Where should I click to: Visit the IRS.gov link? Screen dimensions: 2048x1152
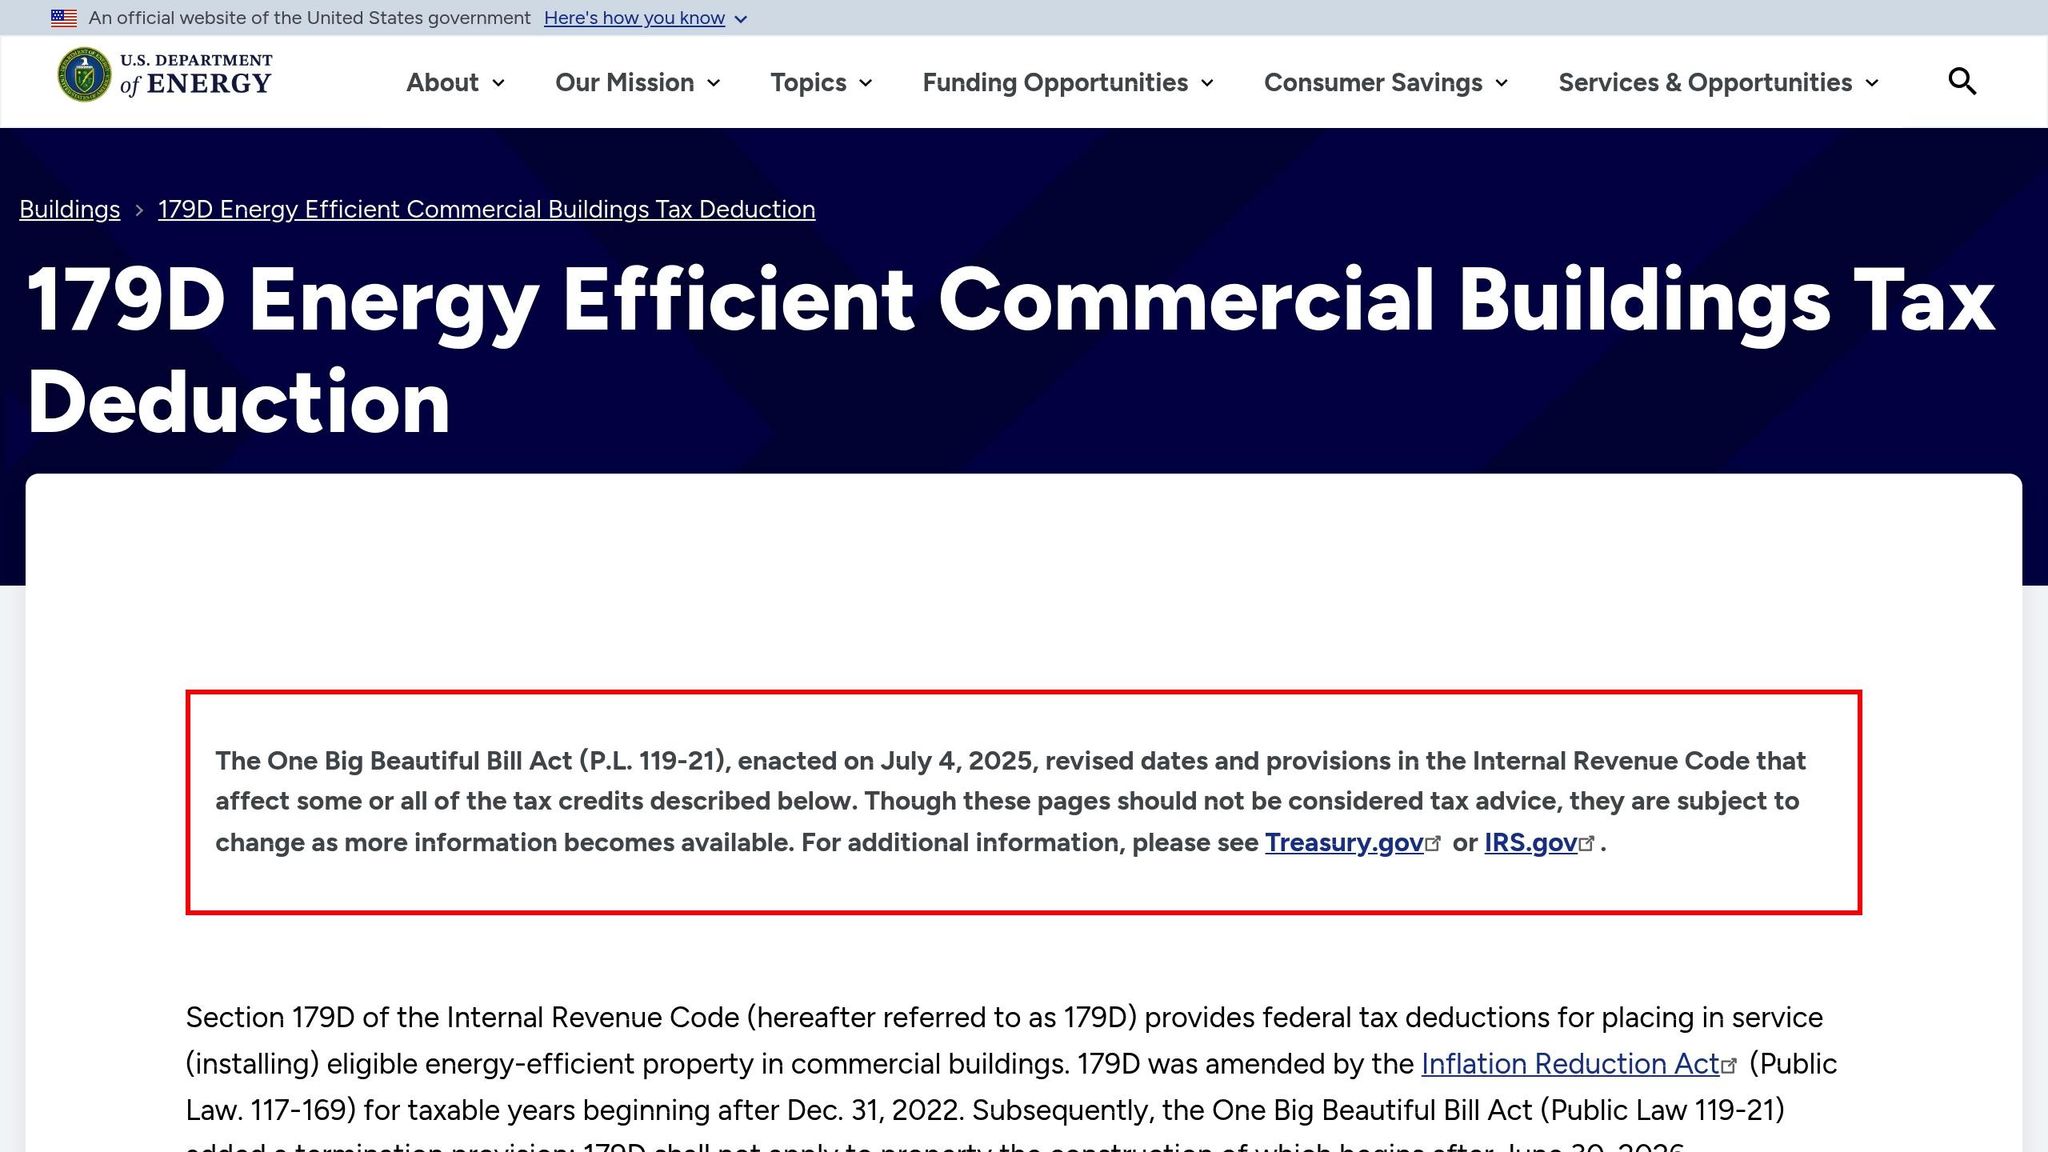point(1530,843)
